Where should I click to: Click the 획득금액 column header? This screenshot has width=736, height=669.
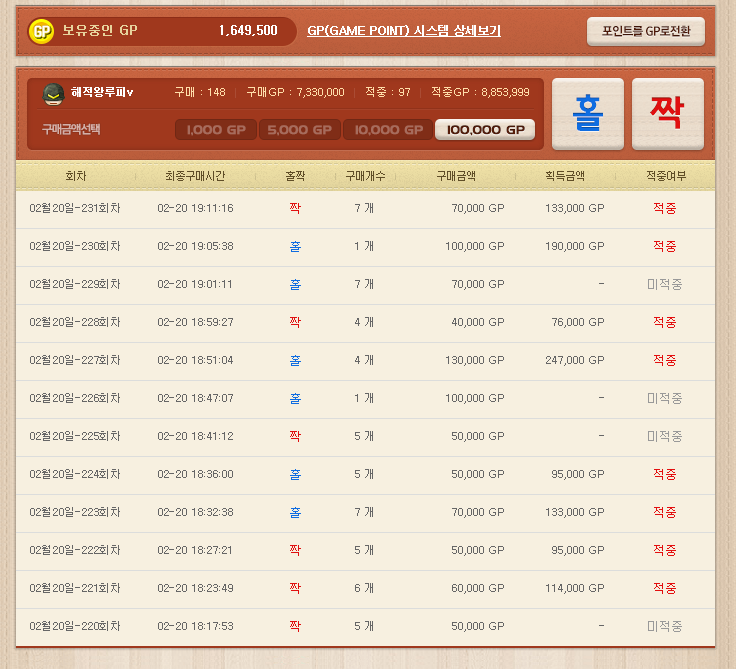[x=565, y=176]
